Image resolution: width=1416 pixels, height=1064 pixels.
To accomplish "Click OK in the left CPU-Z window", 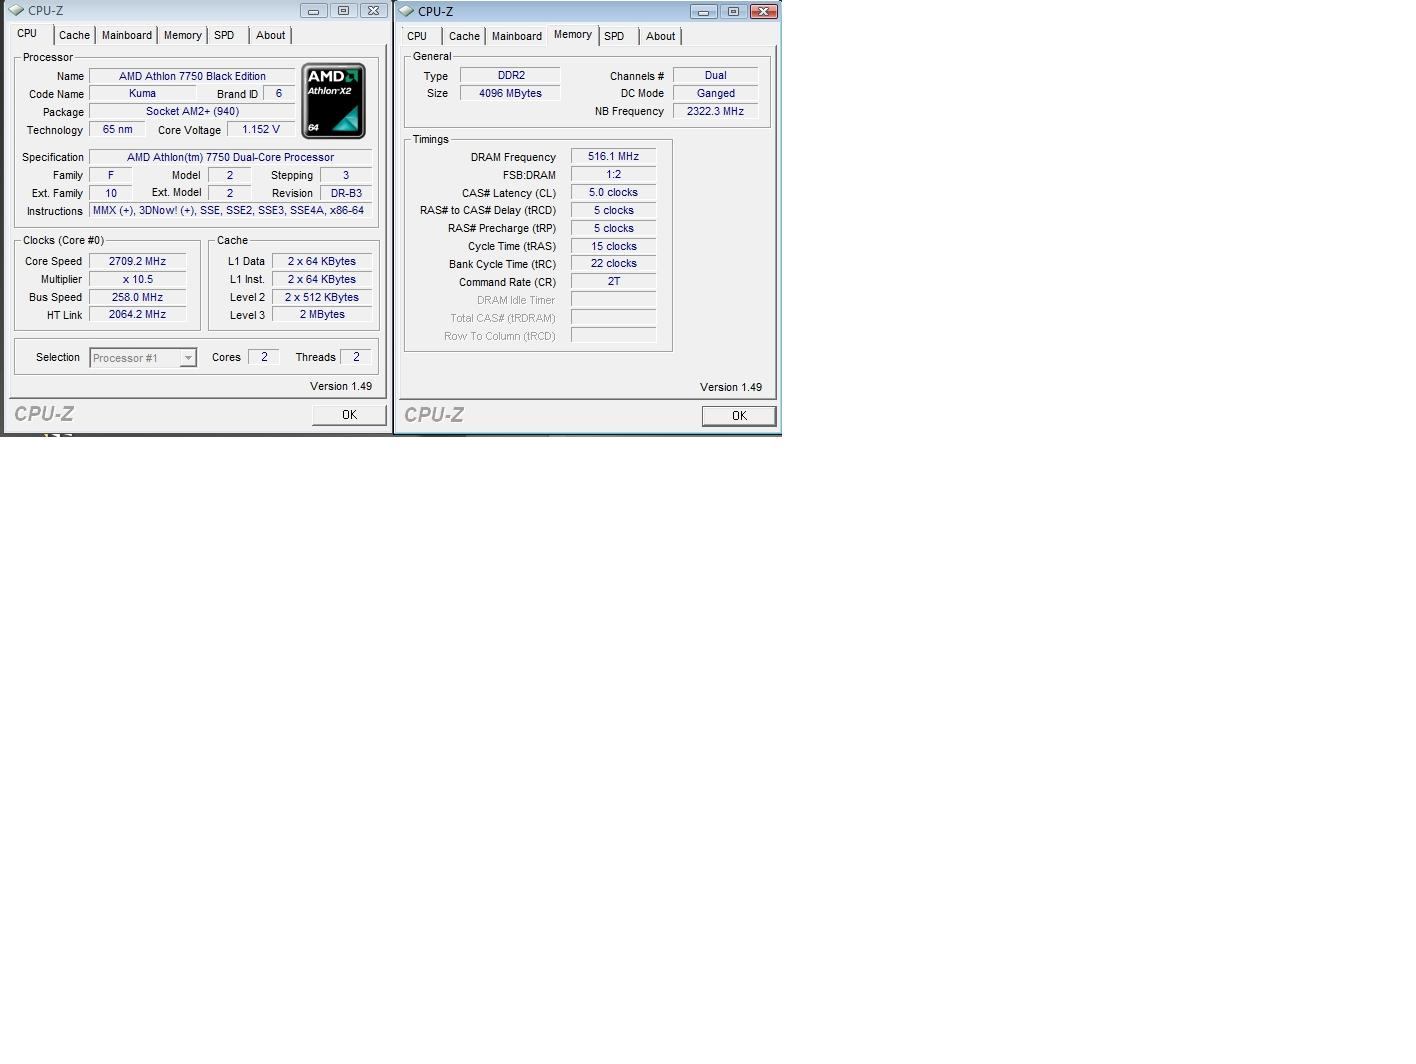I will [x=349, y=415].
